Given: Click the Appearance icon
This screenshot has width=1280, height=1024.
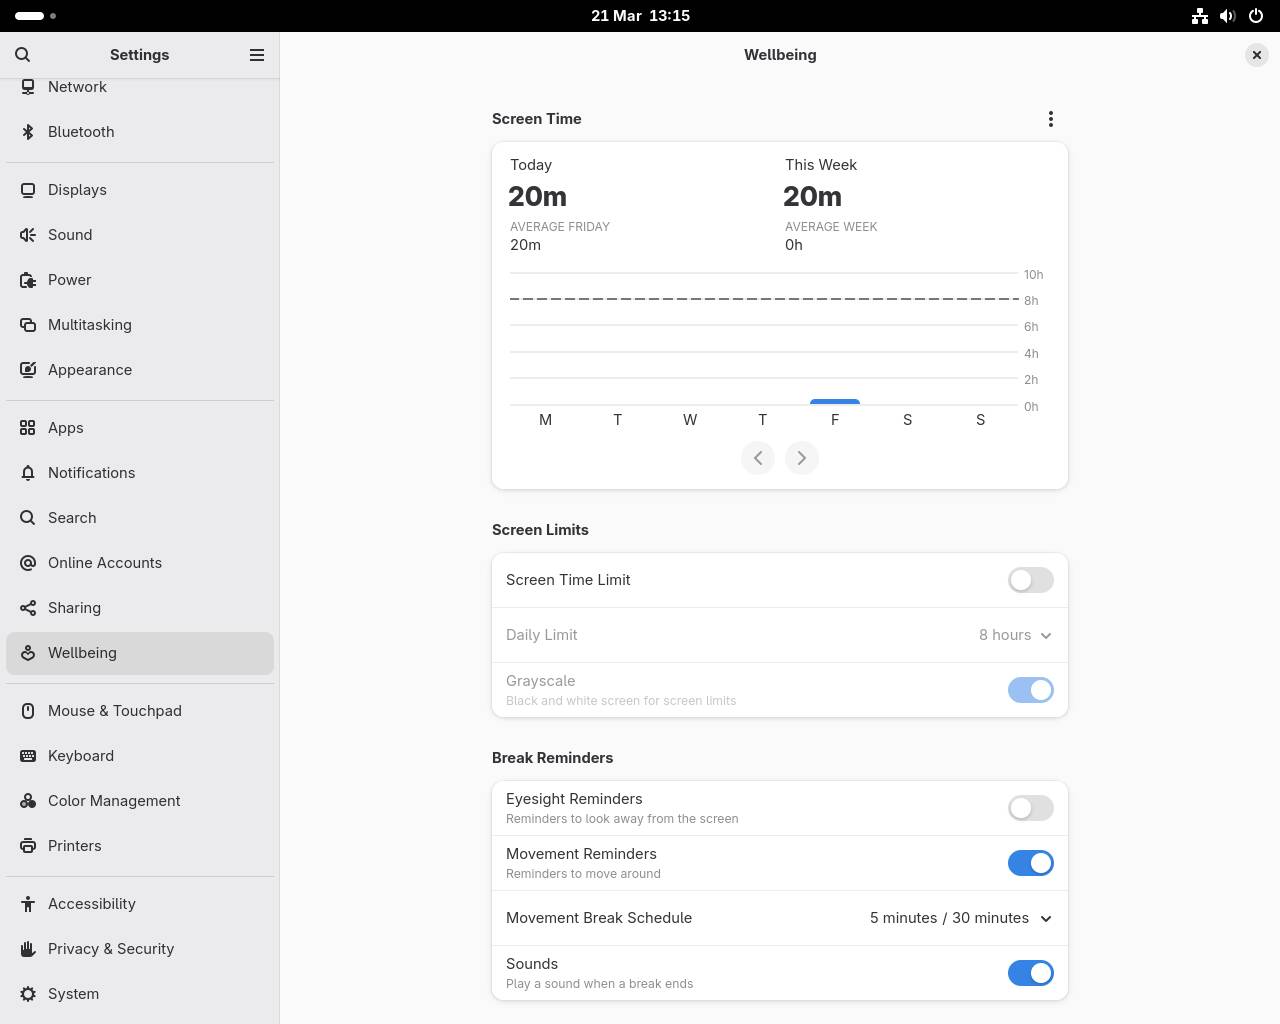Looking at the screenshot, I should 28,370.
